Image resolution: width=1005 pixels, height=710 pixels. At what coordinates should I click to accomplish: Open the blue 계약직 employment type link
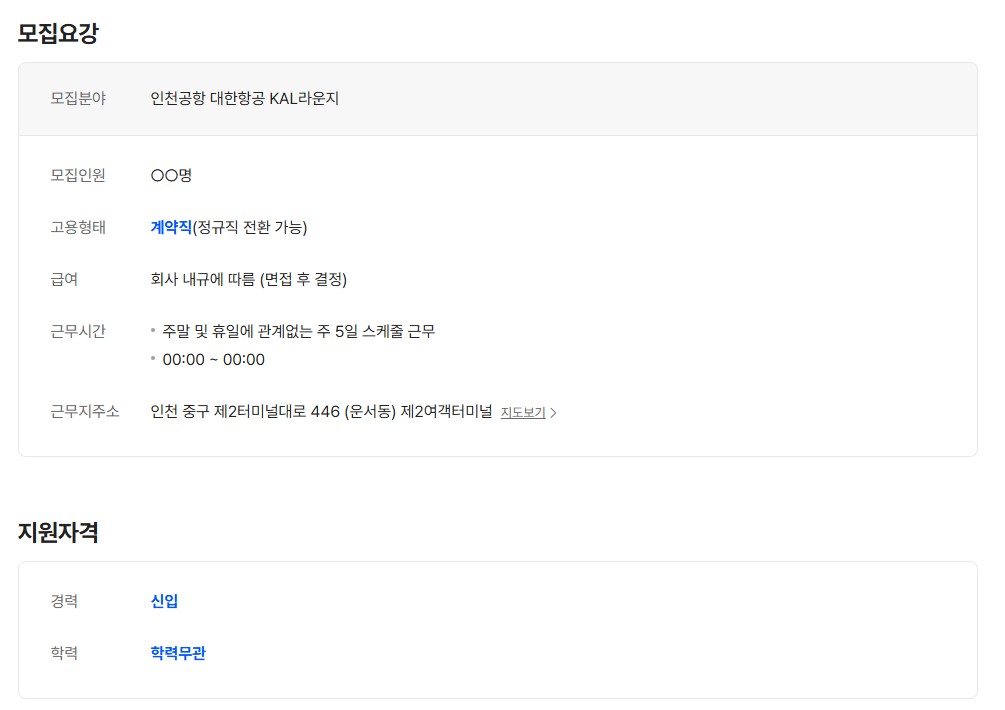[x=171, y=227]
